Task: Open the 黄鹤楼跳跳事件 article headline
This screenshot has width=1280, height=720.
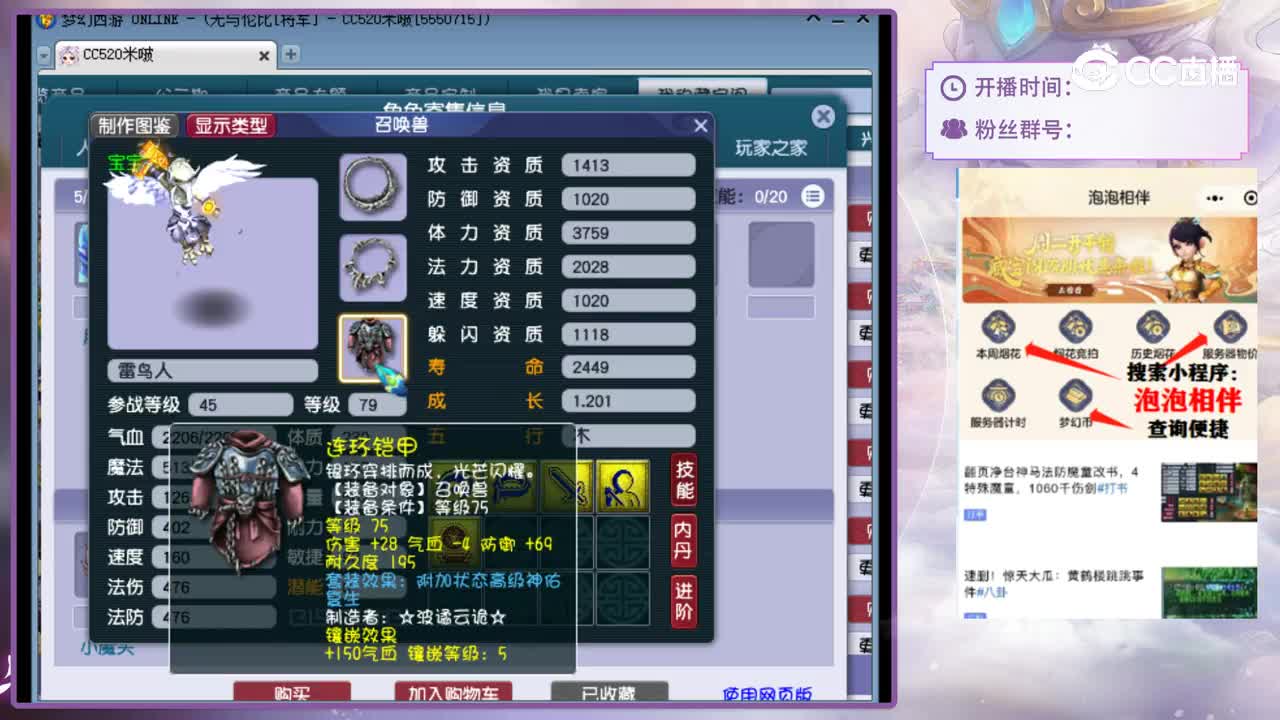Action: point(1053,583)
